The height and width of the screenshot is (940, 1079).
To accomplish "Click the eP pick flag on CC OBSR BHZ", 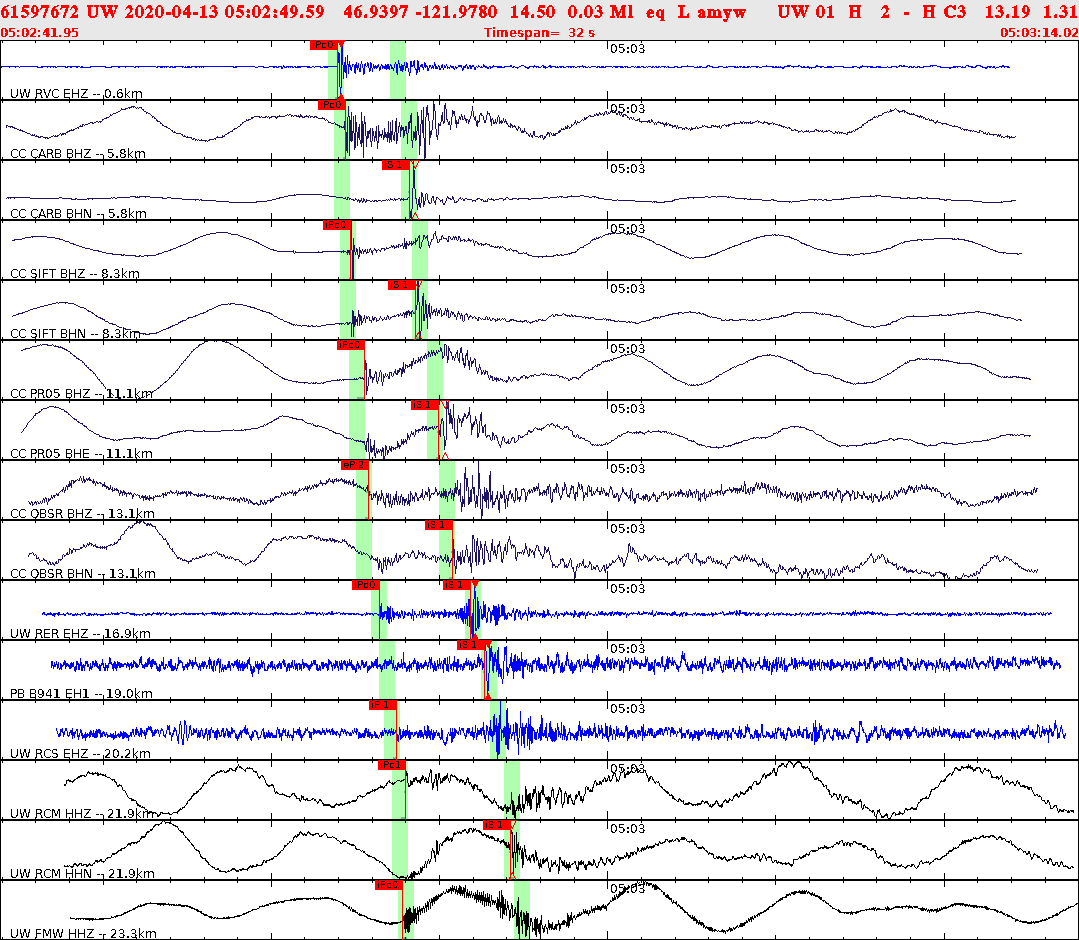I will pyautogui.click(x=356, y=463).
